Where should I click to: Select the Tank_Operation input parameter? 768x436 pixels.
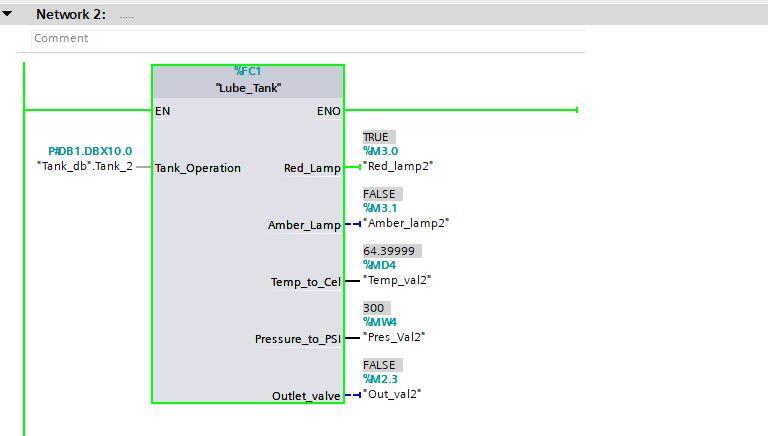(x=198, y=168)
